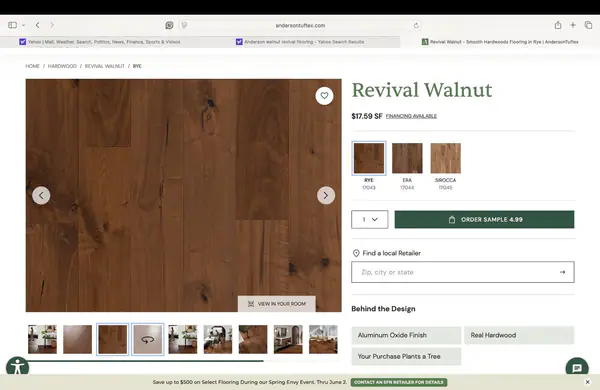Click ORDER SAMPLE 4.99 button
Image resolution: width=600 pixels, height=390 pixels.
(x=484, y=220)
